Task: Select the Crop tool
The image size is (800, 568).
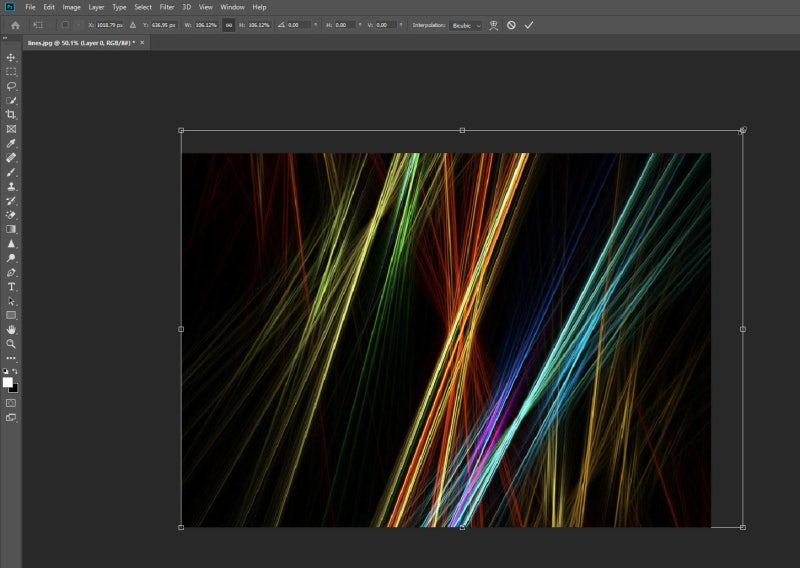Action: click(x=11, y=115)
